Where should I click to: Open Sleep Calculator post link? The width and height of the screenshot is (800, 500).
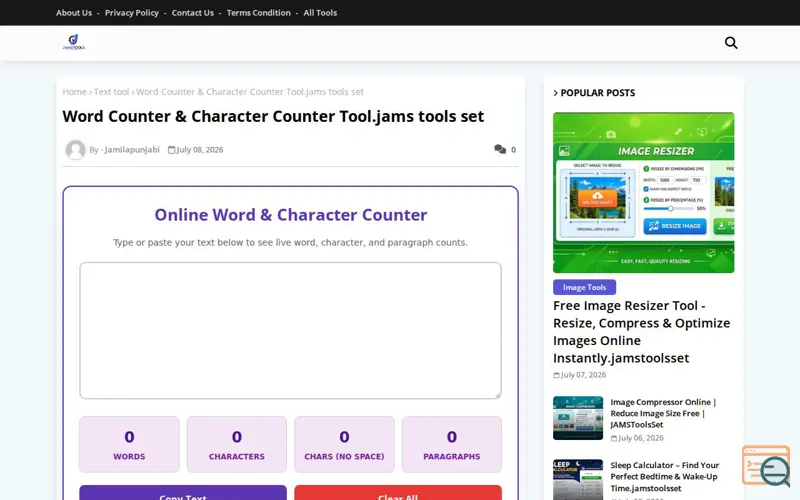point(664,477)
